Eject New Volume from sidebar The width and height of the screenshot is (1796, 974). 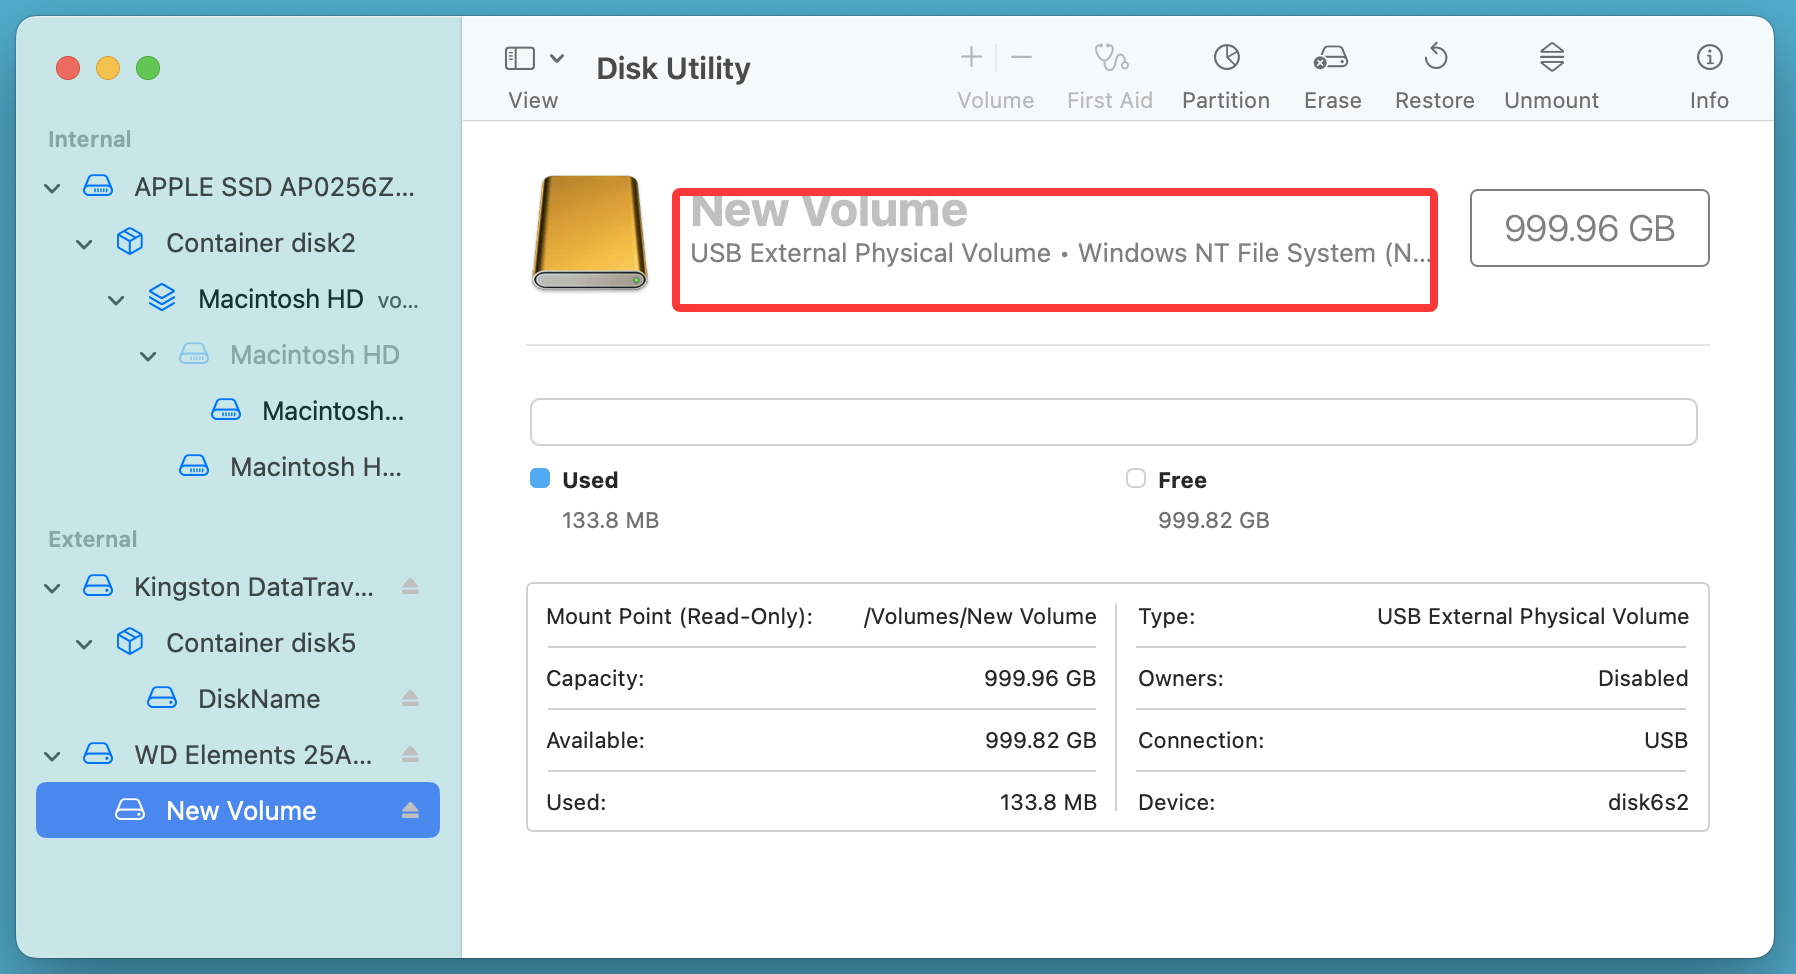410,811
